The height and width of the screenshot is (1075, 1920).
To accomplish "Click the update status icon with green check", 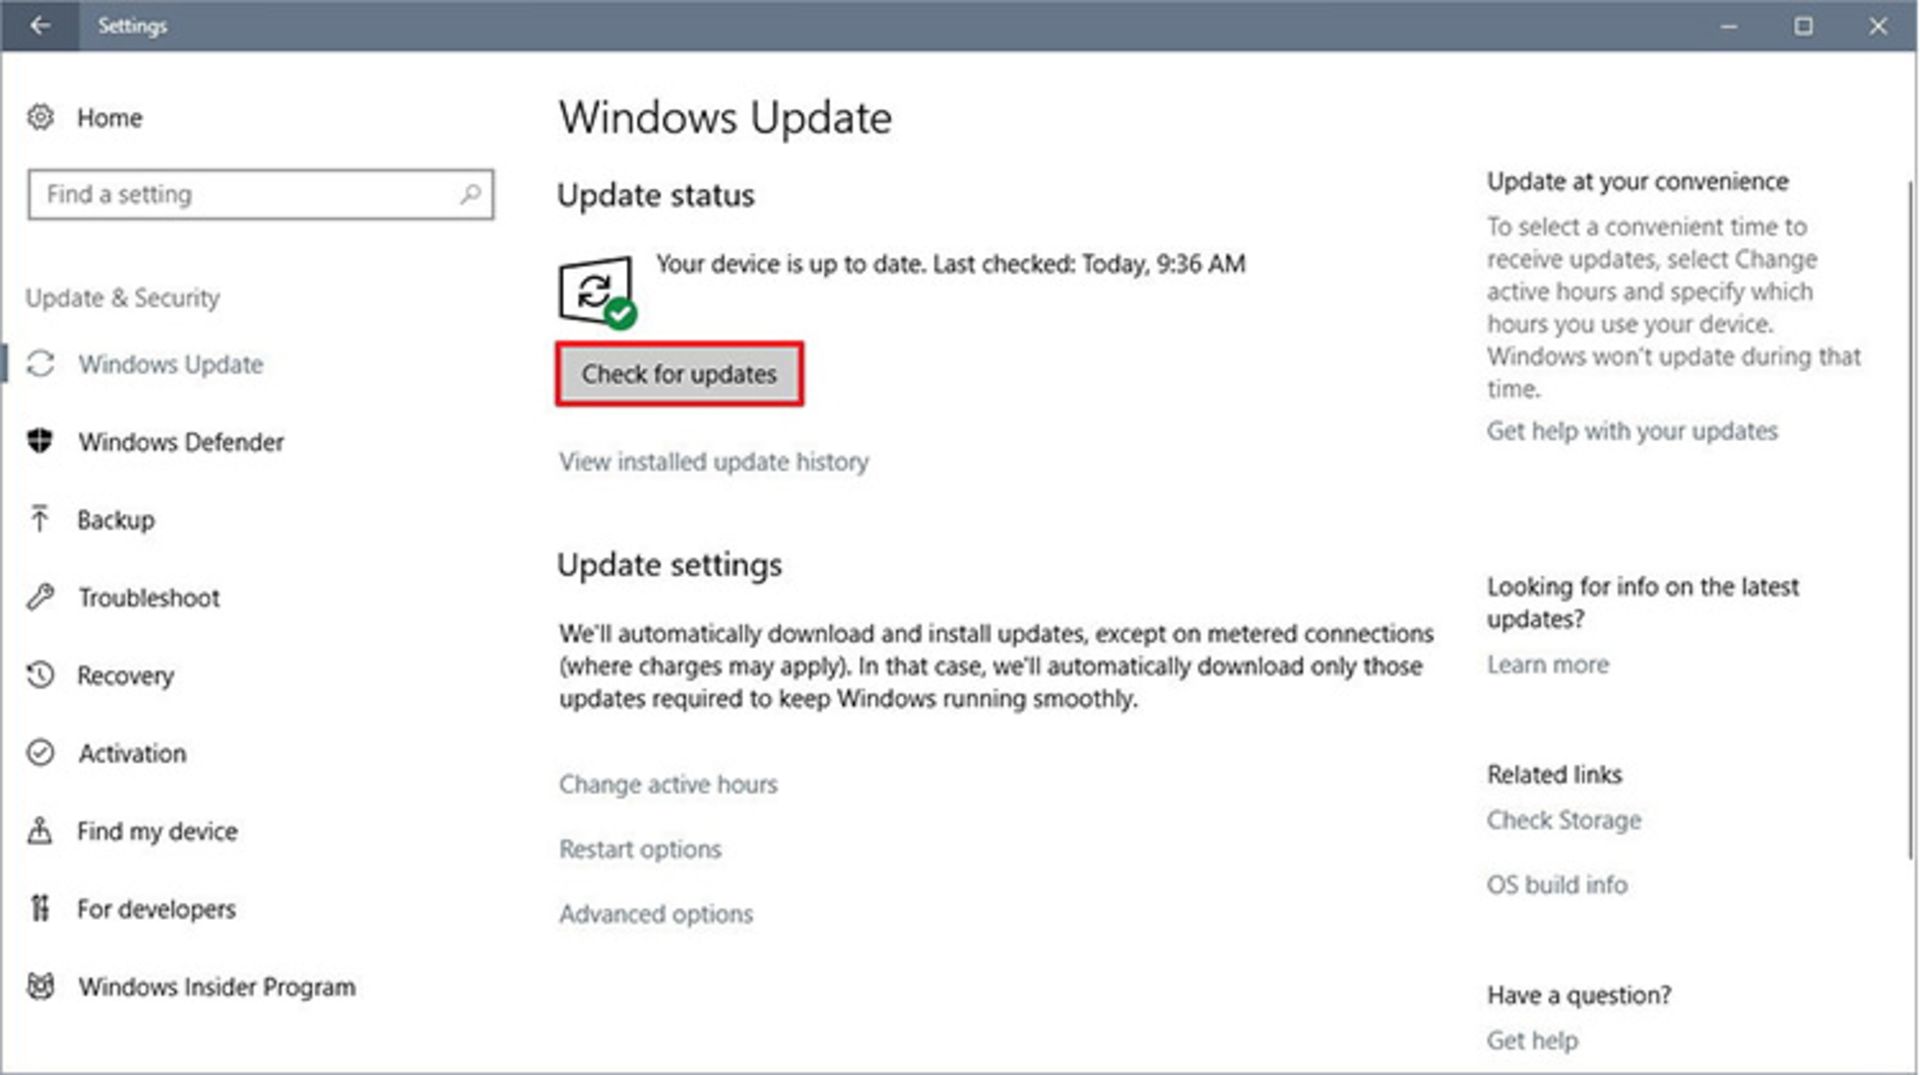I will [597, 292].
